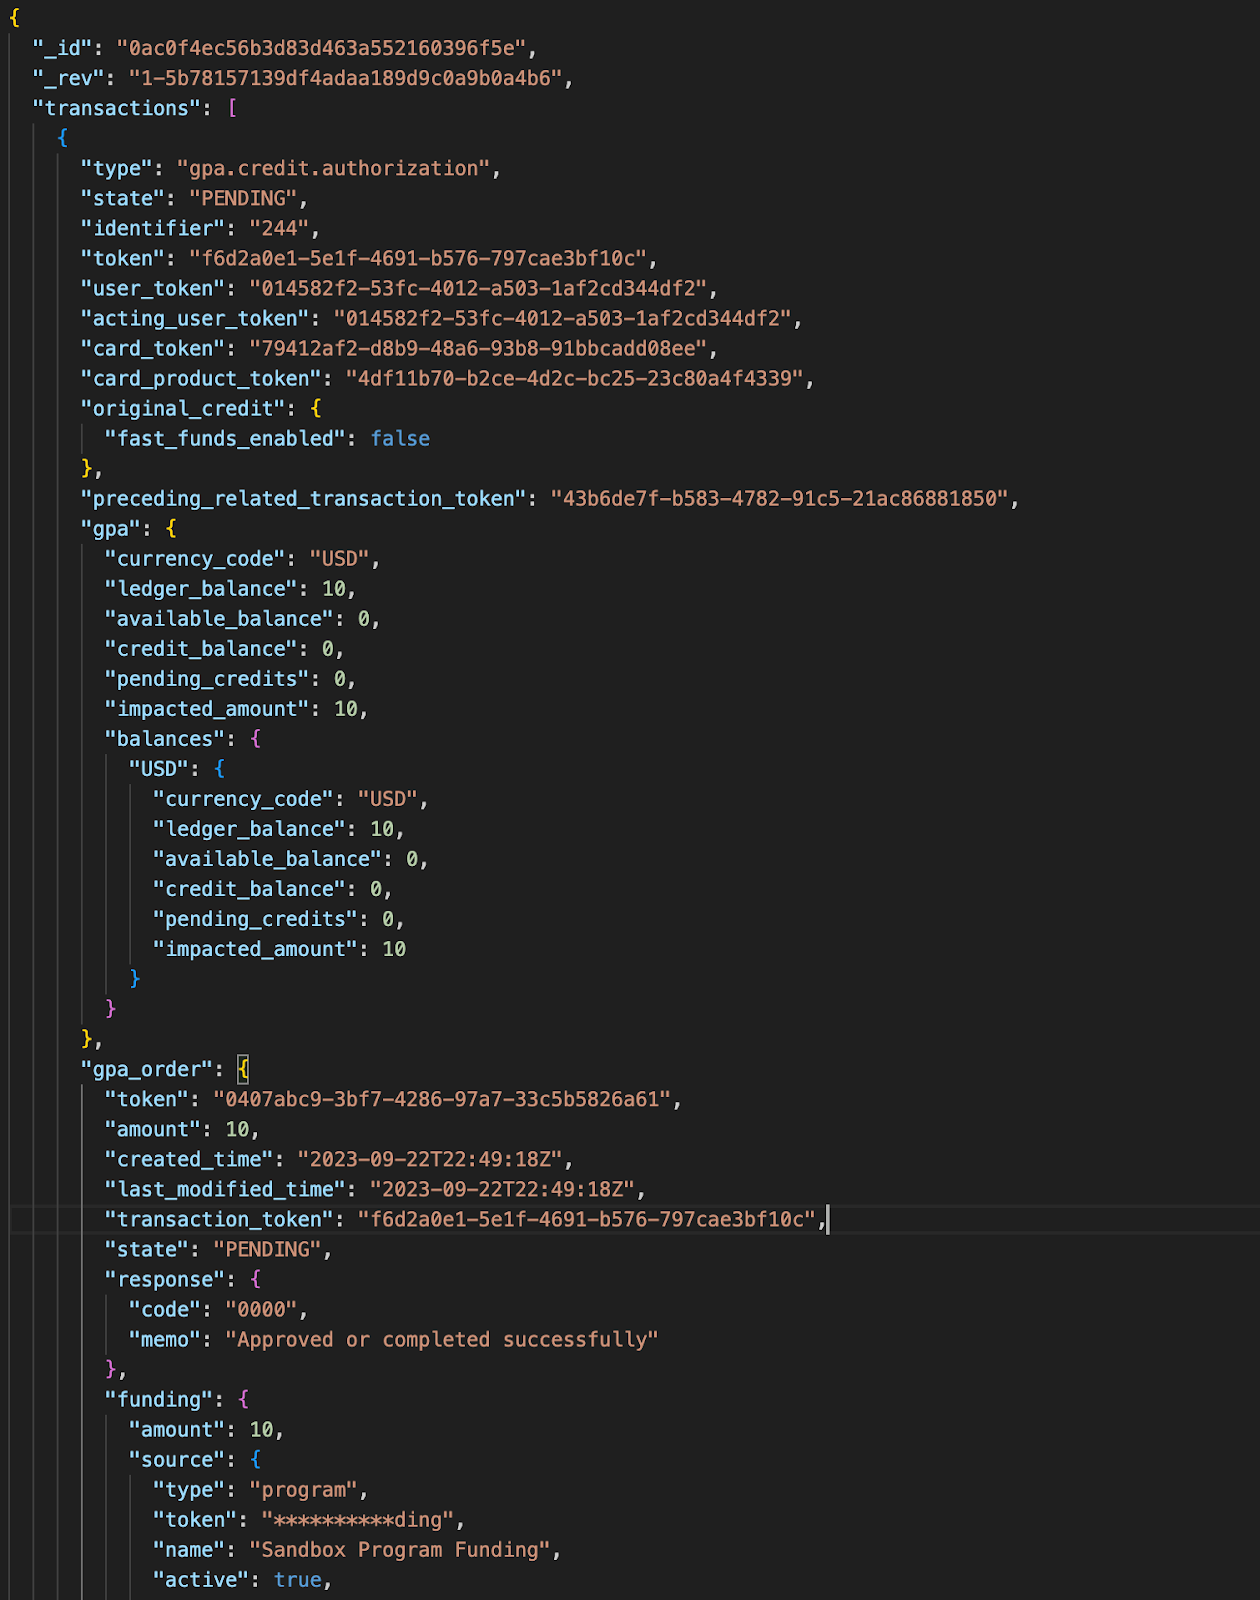Viewport: 1260px width, 1600px height.
Task: Select the response code value "0000"
Action: pyautogui.click(x=261, y=1309)
